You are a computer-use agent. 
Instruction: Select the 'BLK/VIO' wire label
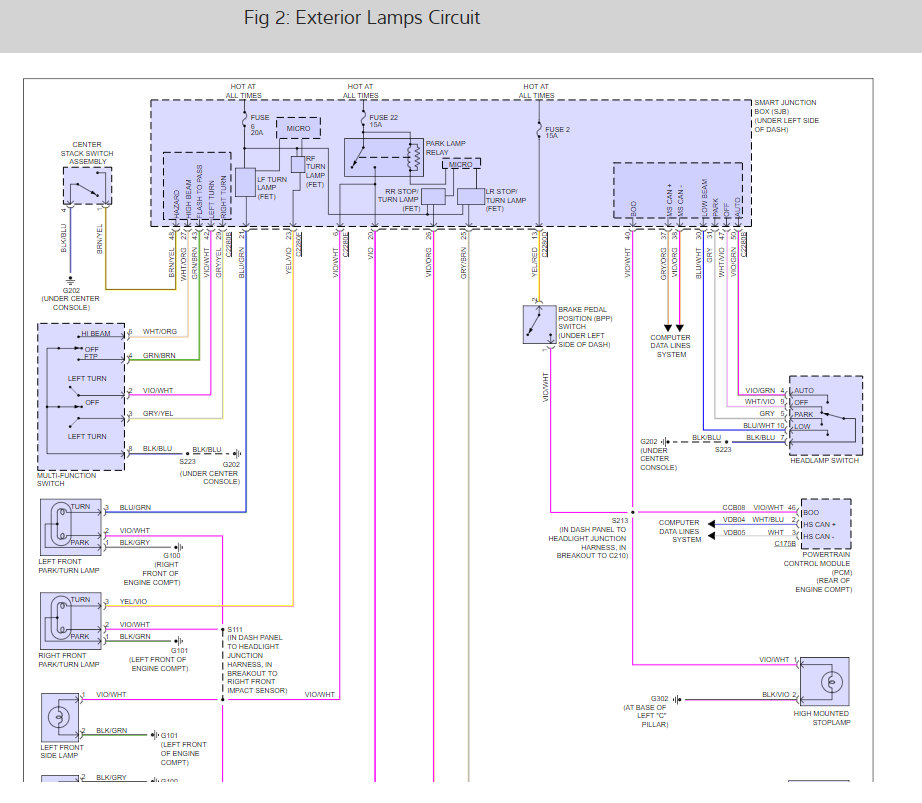[x=776, y=694]
